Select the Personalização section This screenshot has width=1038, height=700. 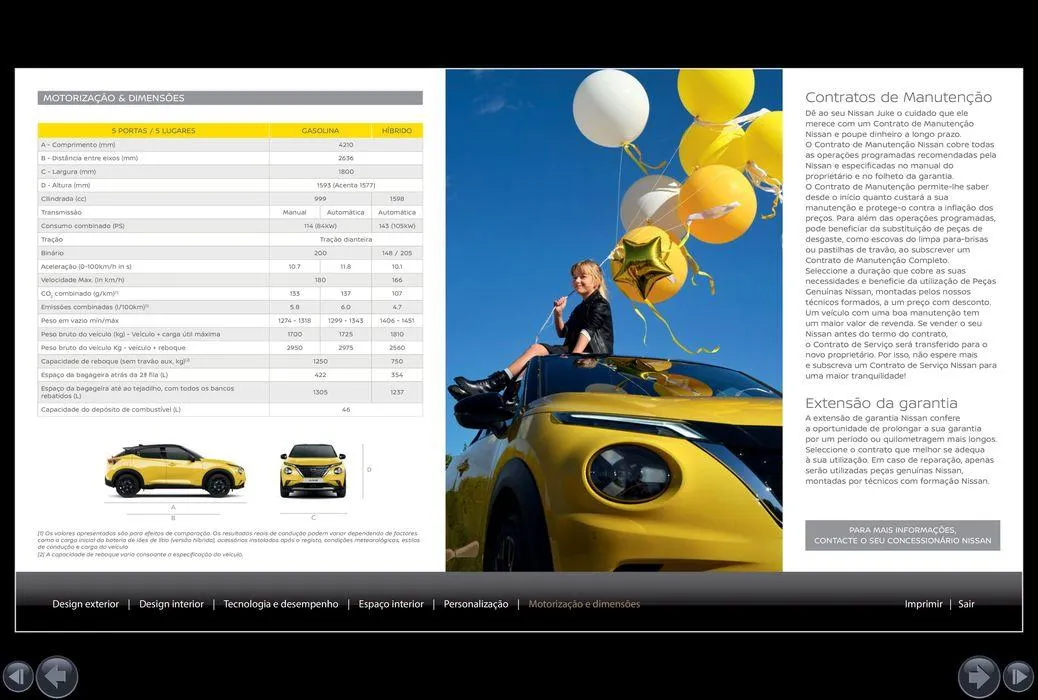[478, 604]
